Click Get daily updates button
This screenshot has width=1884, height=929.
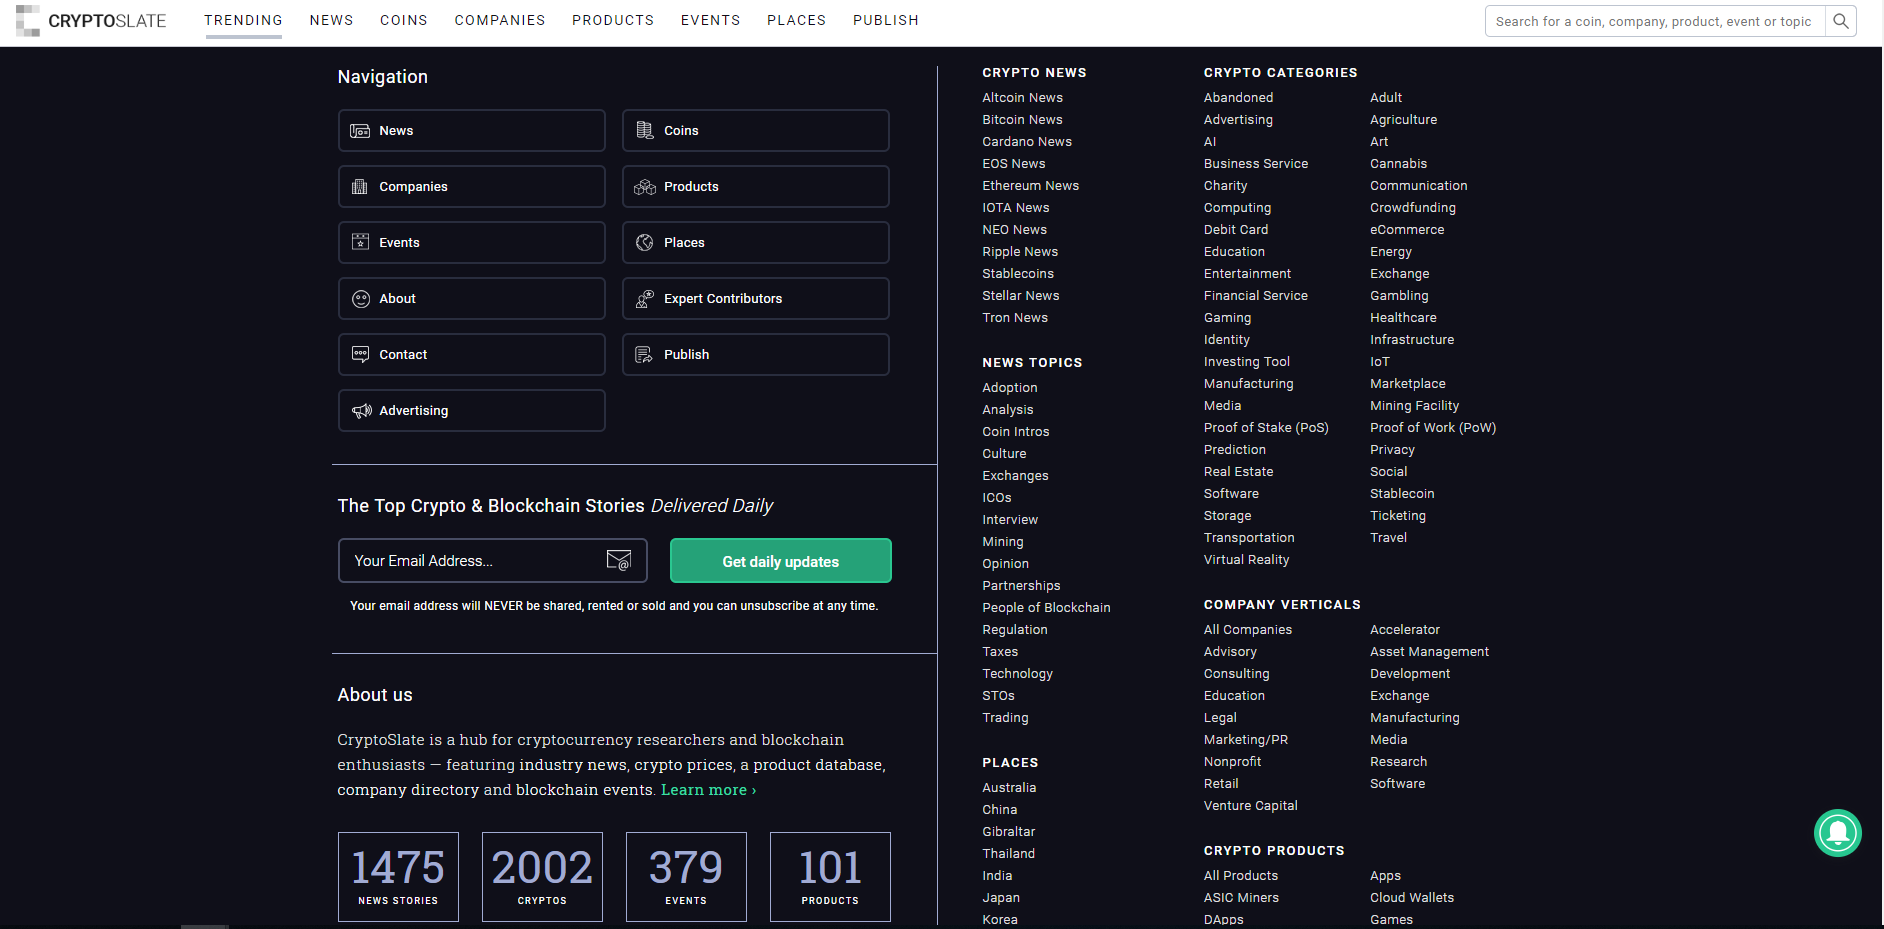pyautogui.click(x=781, y=561)
